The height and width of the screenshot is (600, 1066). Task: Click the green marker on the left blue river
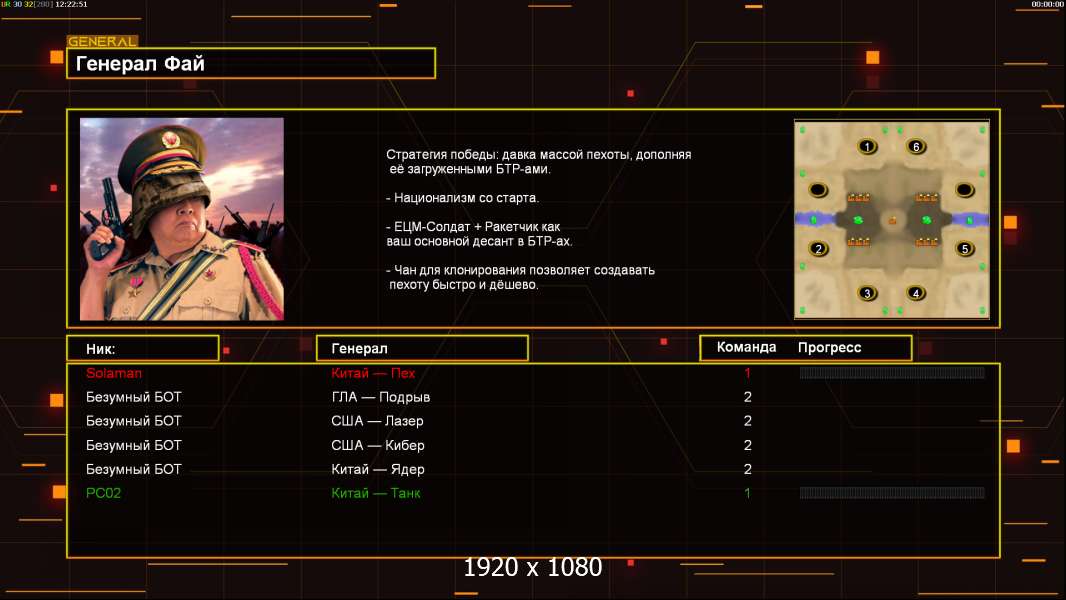814,219
